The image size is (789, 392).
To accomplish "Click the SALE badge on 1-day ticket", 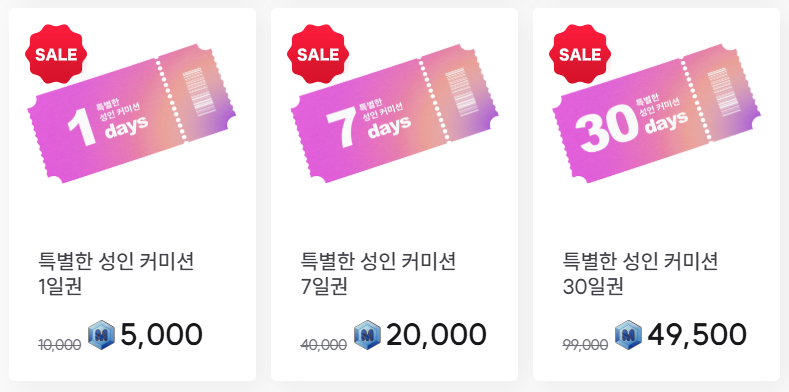I will click(x=56, y=54).
